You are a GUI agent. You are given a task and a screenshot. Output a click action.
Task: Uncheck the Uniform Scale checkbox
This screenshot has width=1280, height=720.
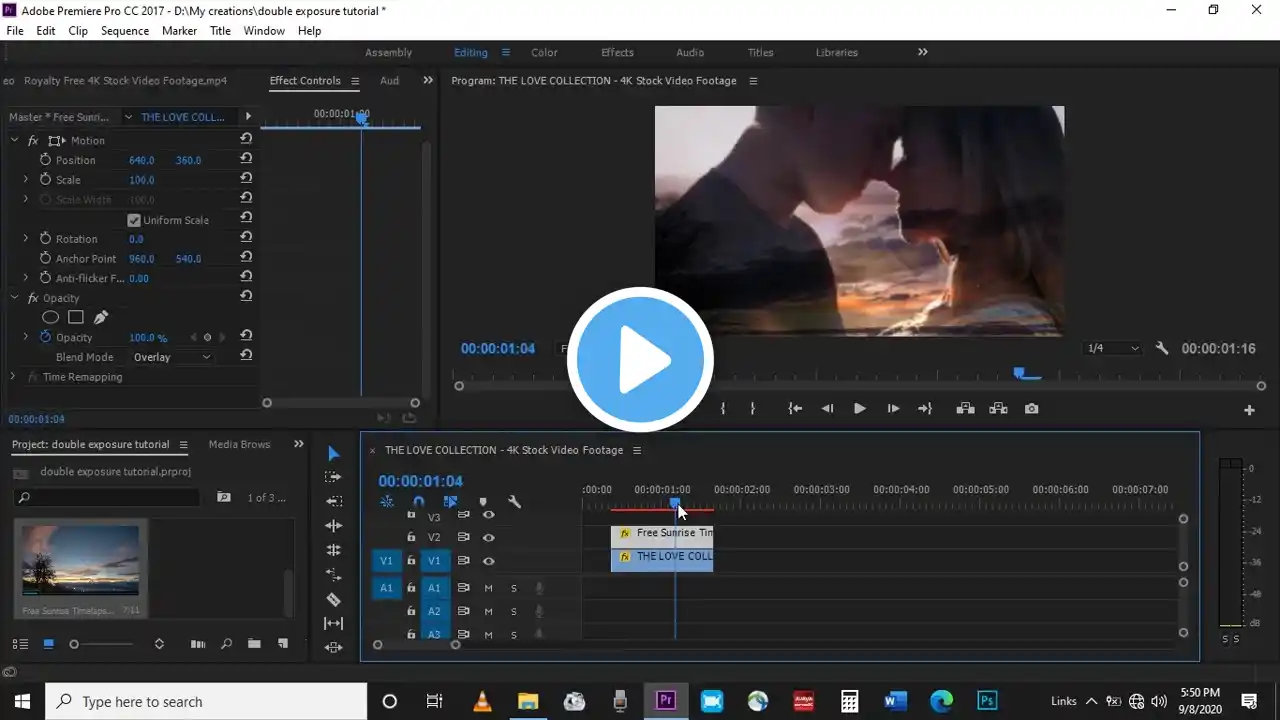pyautogui.click(x=134, y=220)
